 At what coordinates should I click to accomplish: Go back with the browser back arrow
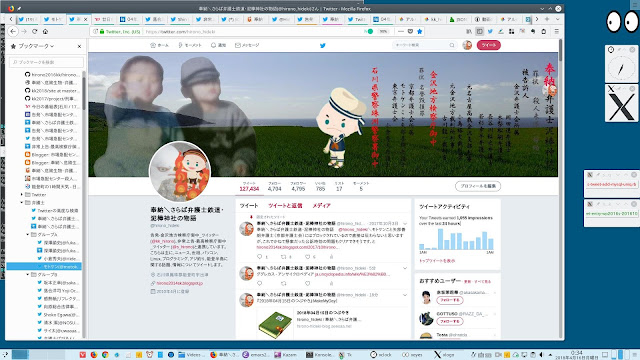13,31
